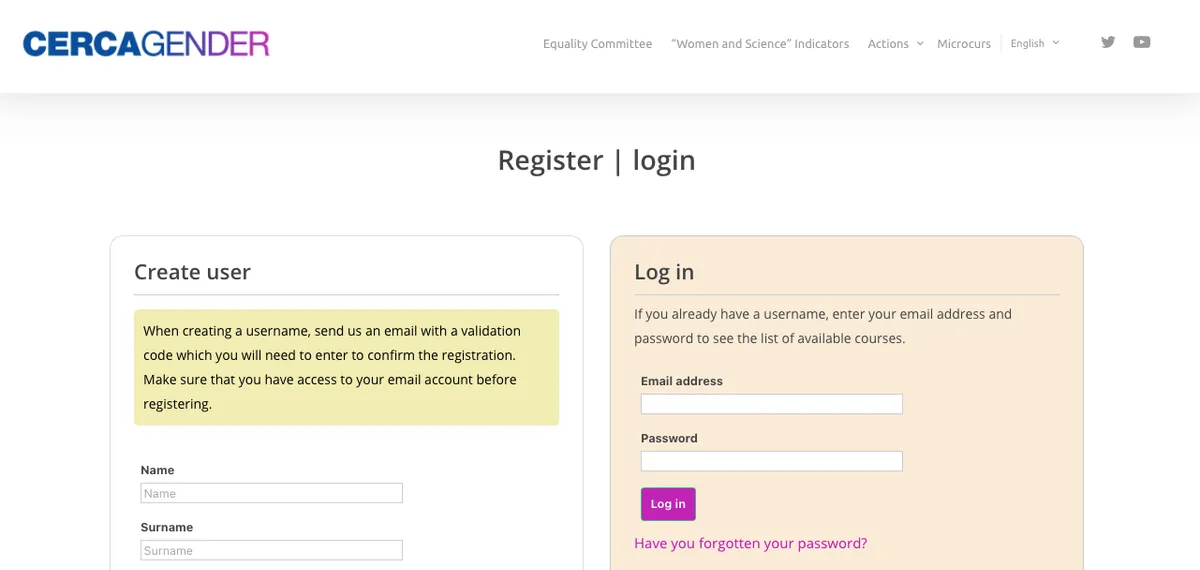The image size is (1200, 570).
Task: Select the Actions menu label
Action: tap(888, 43)
